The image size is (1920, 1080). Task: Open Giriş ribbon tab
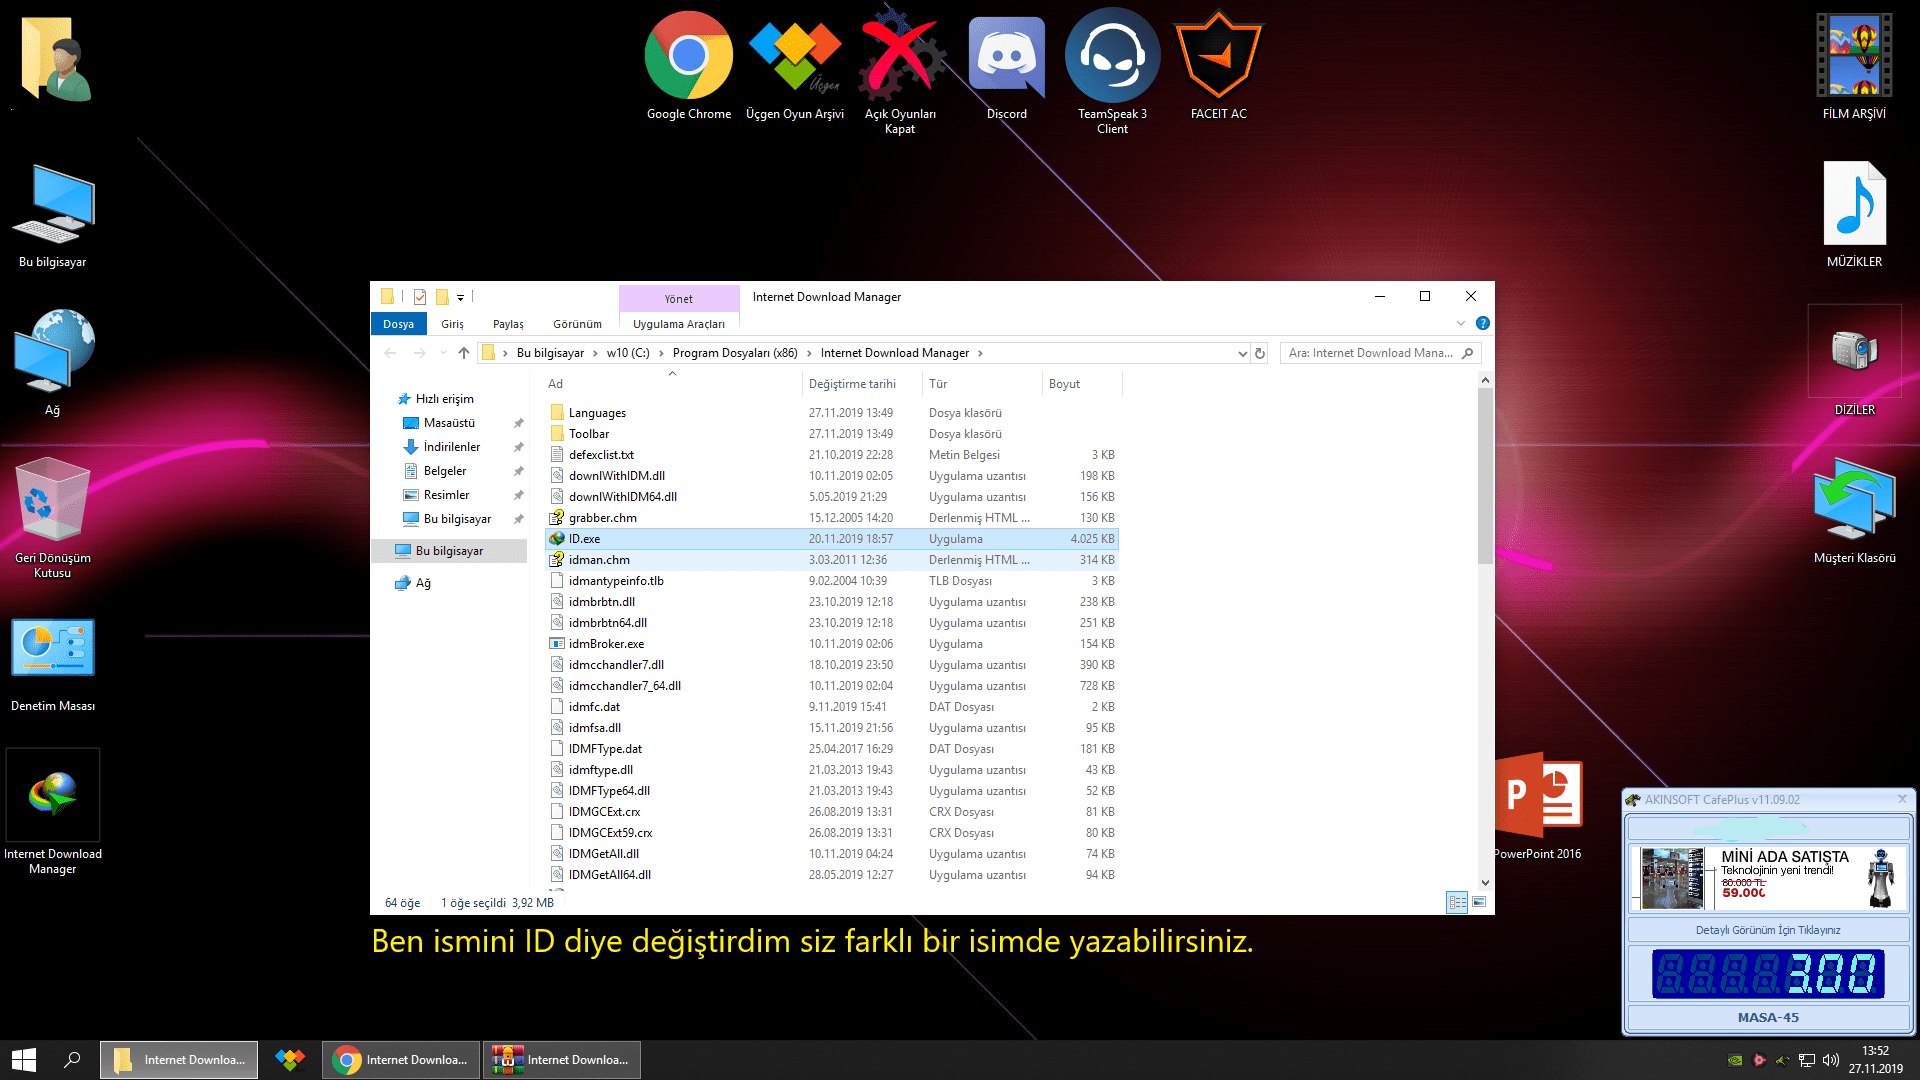pos(452,324)
